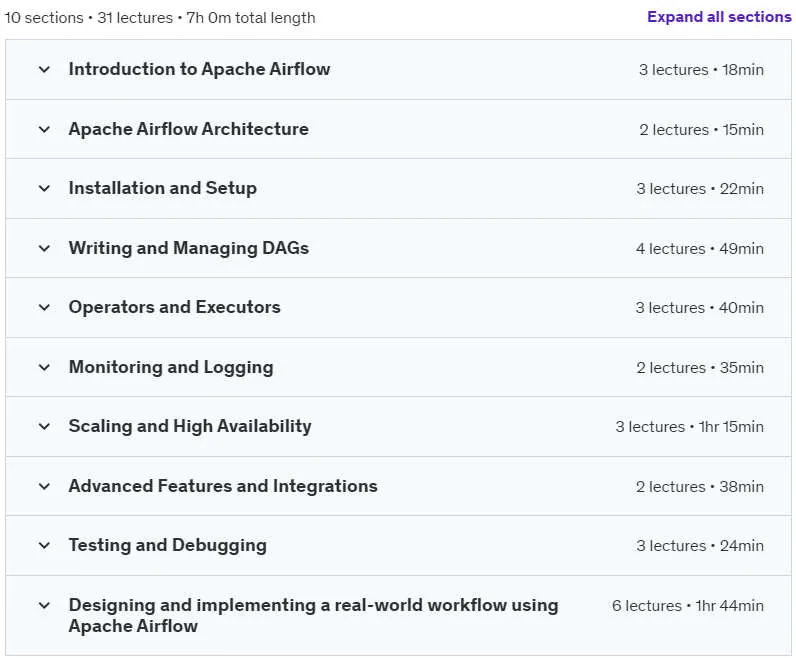This screenshot has width=796, height=658.
Task: Expand the Installation and Setup chevron
Action: click(44, 188)
